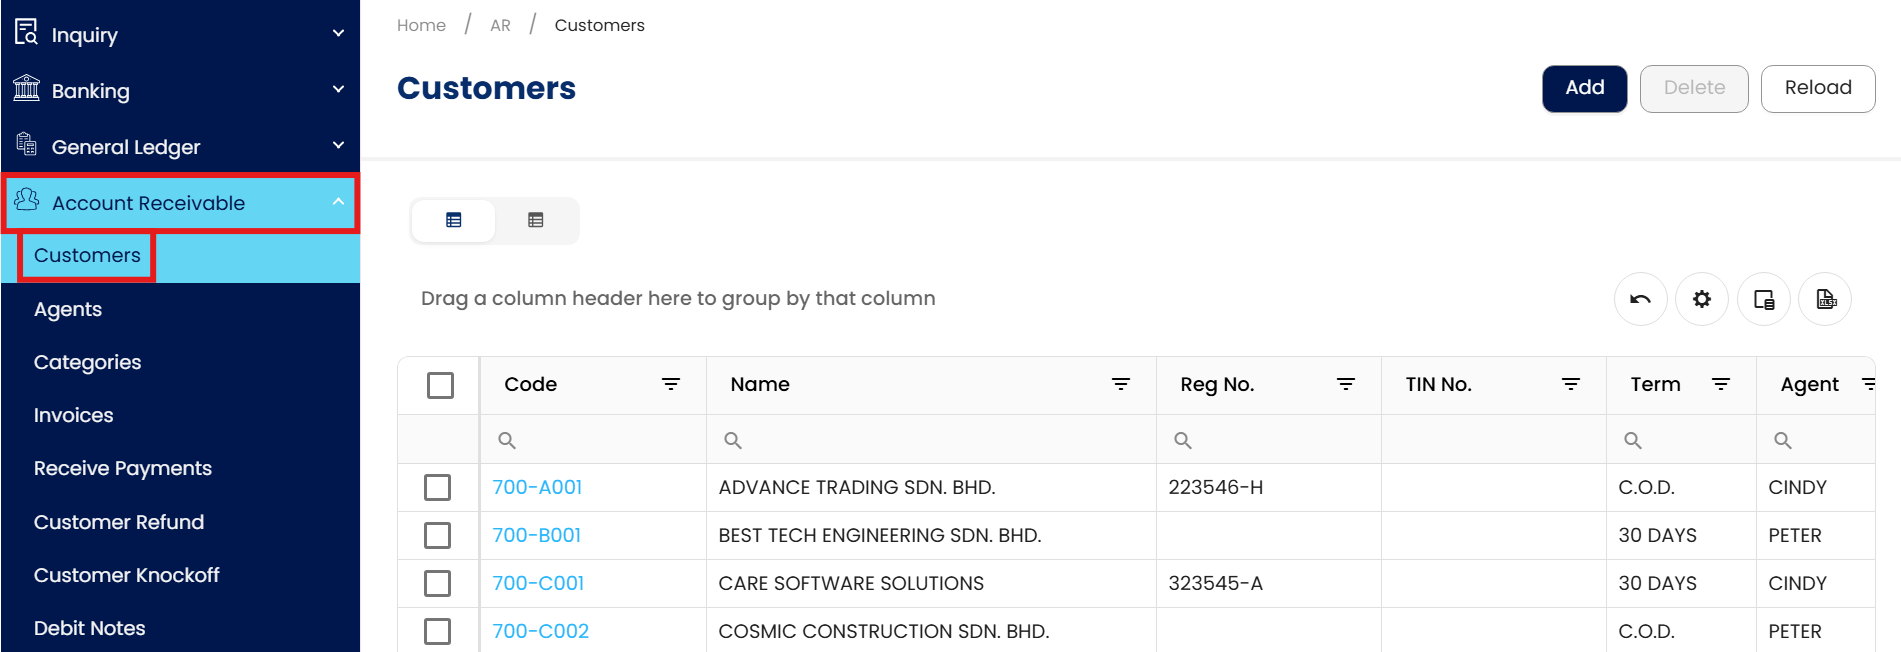
Task: Switch to the second grid view icon
Action: pos(536,220)
